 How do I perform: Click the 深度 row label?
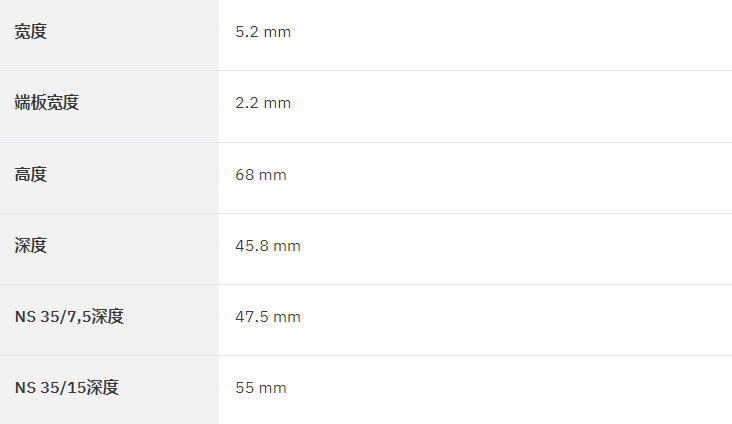pos(31,246)
